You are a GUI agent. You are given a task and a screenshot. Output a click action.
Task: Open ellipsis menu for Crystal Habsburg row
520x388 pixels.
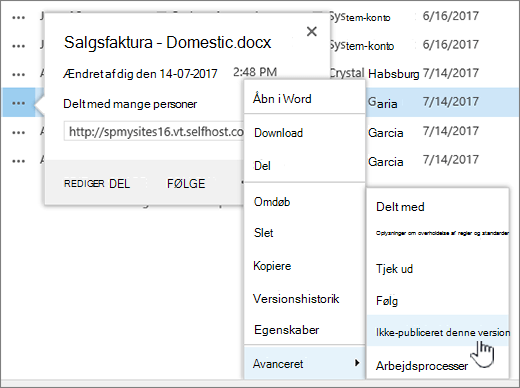(x=18, y=75)
